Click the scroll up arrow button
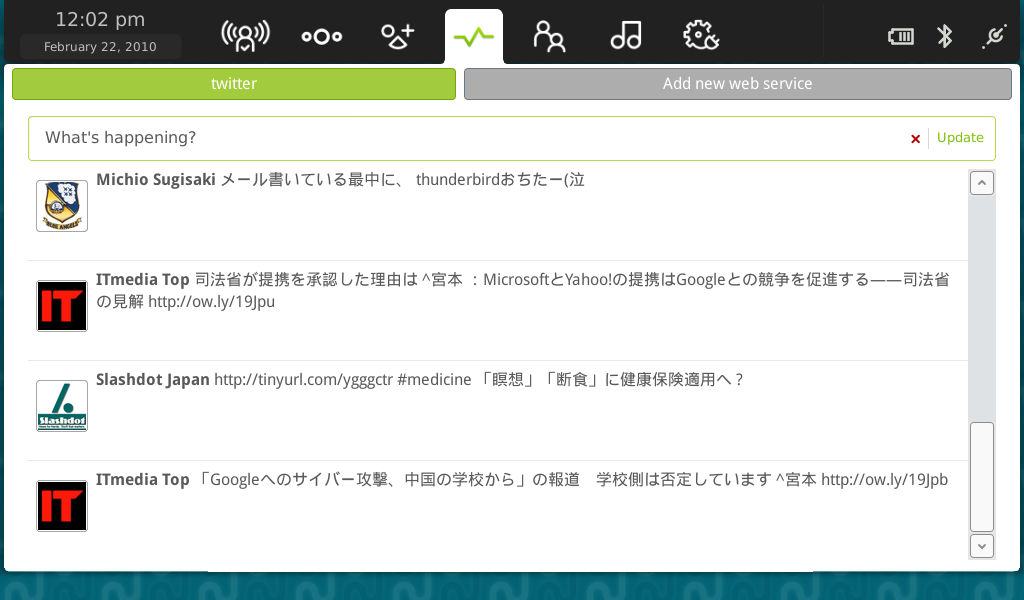Screen dimensions: 1024x600 982,183
